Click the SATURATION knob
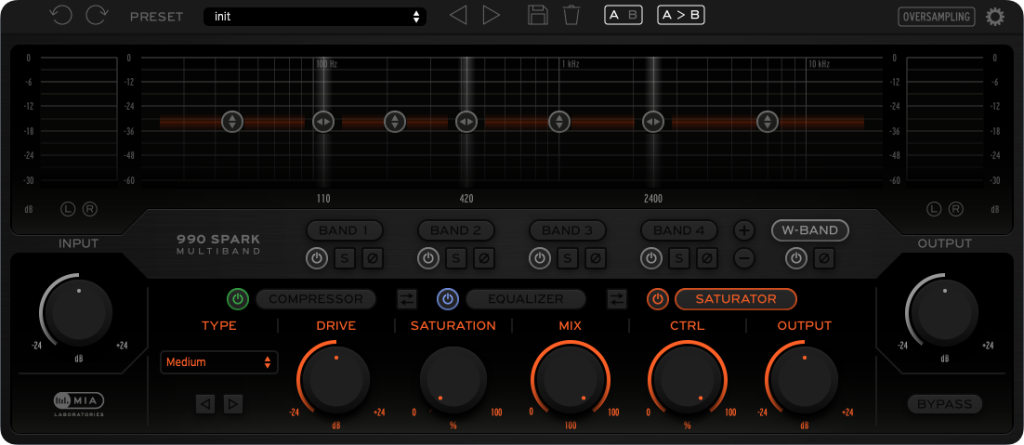1024x445 pixels. [x=453, y=380]
